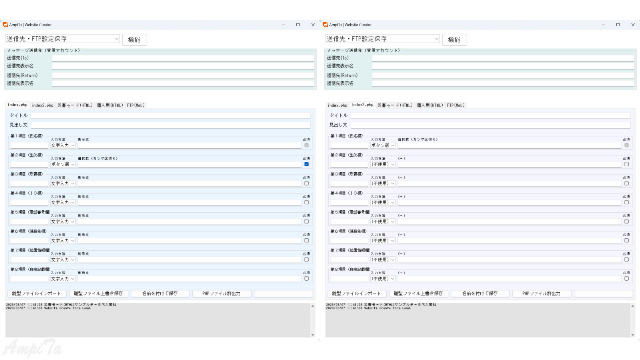
Task: Click the 送信先(To) input field in right window
Action: (x=503, y=58)
